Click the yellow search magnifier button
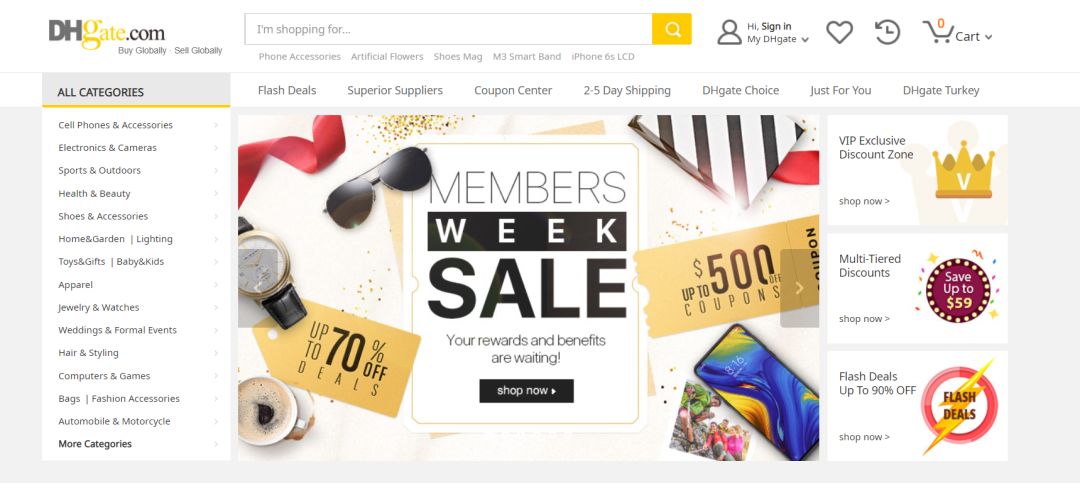The height and width of the screenshot is (483, 1080). [x=672, y=29]
